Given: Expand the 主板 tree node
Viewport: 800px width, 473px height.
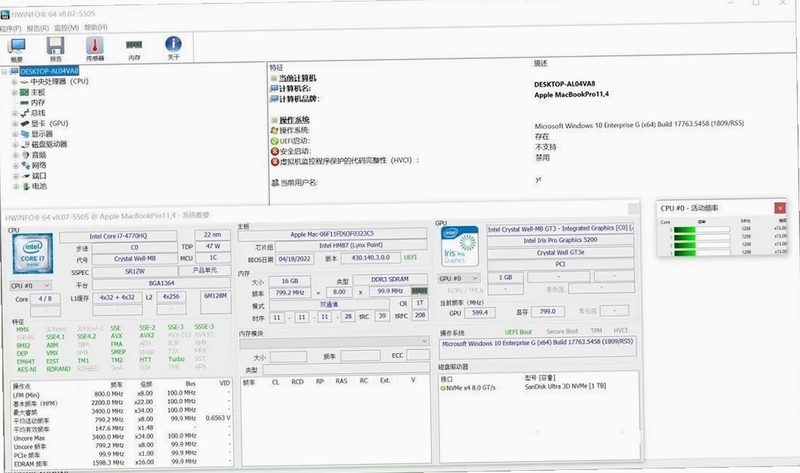Looking at the screenshot, I should point(14,92).
